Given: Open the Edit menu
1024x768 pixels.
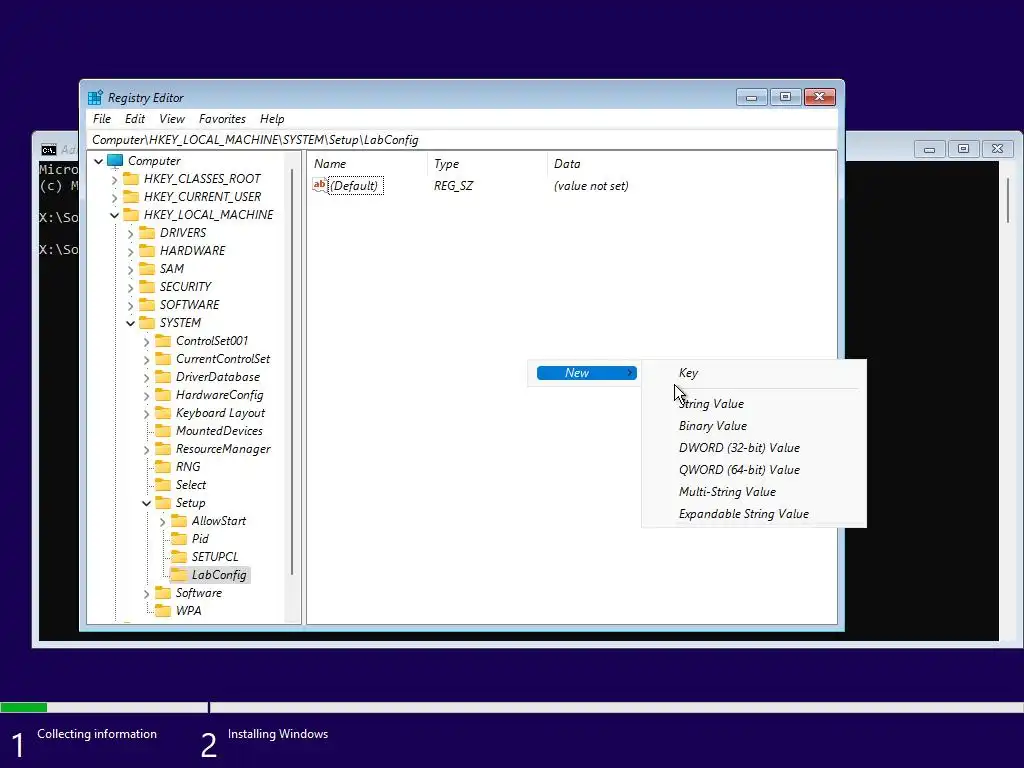Looking at the screenshot, I should (135, 119).
